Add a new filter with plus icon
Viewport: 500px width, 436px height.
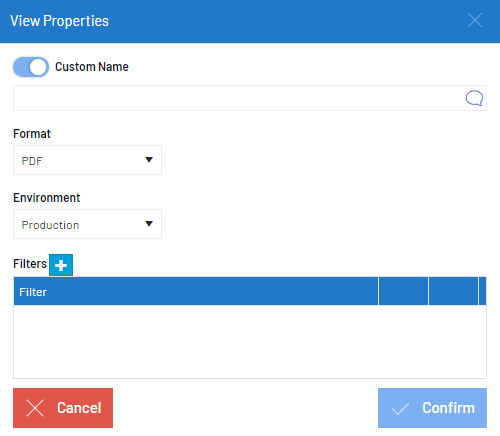61,265
